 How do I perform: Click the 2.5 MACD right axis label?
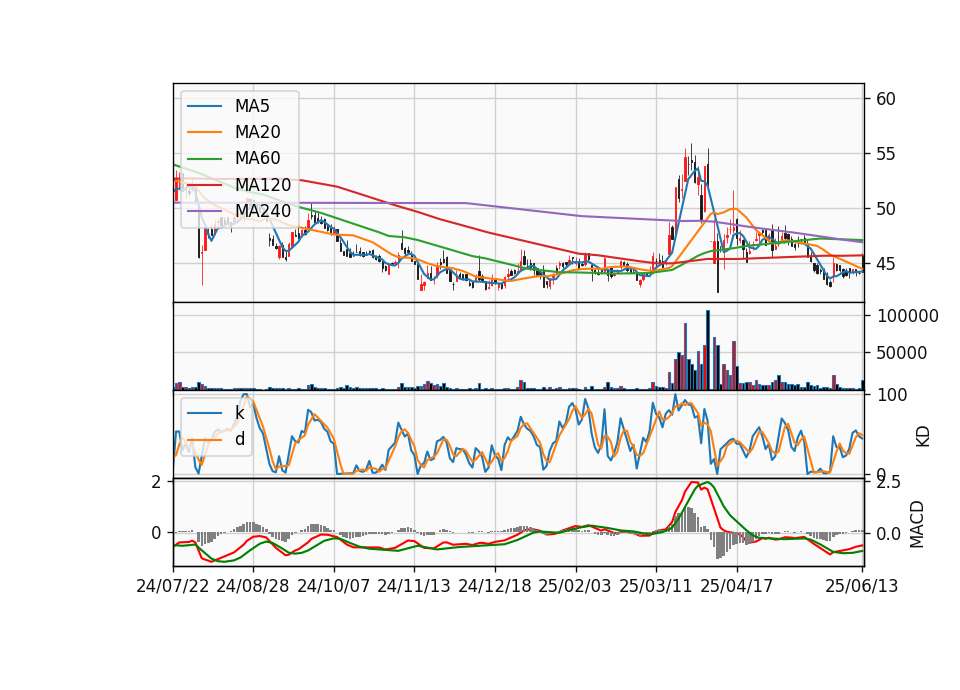click(888, 482)
